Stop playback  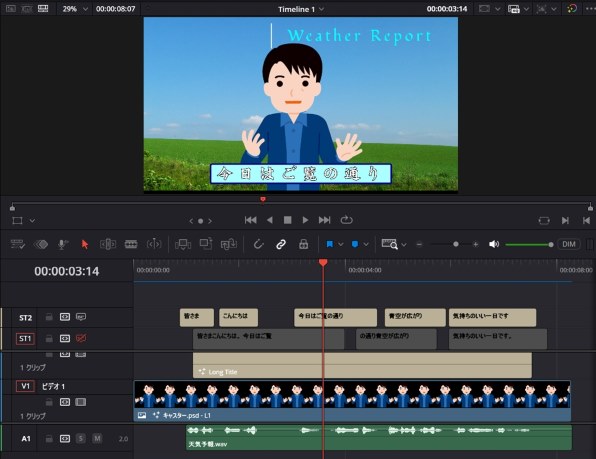[288, 220]
